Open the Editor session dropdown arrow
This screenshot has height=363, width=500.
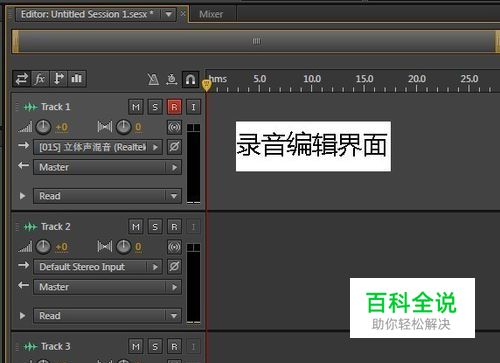[x=169, y=14]
